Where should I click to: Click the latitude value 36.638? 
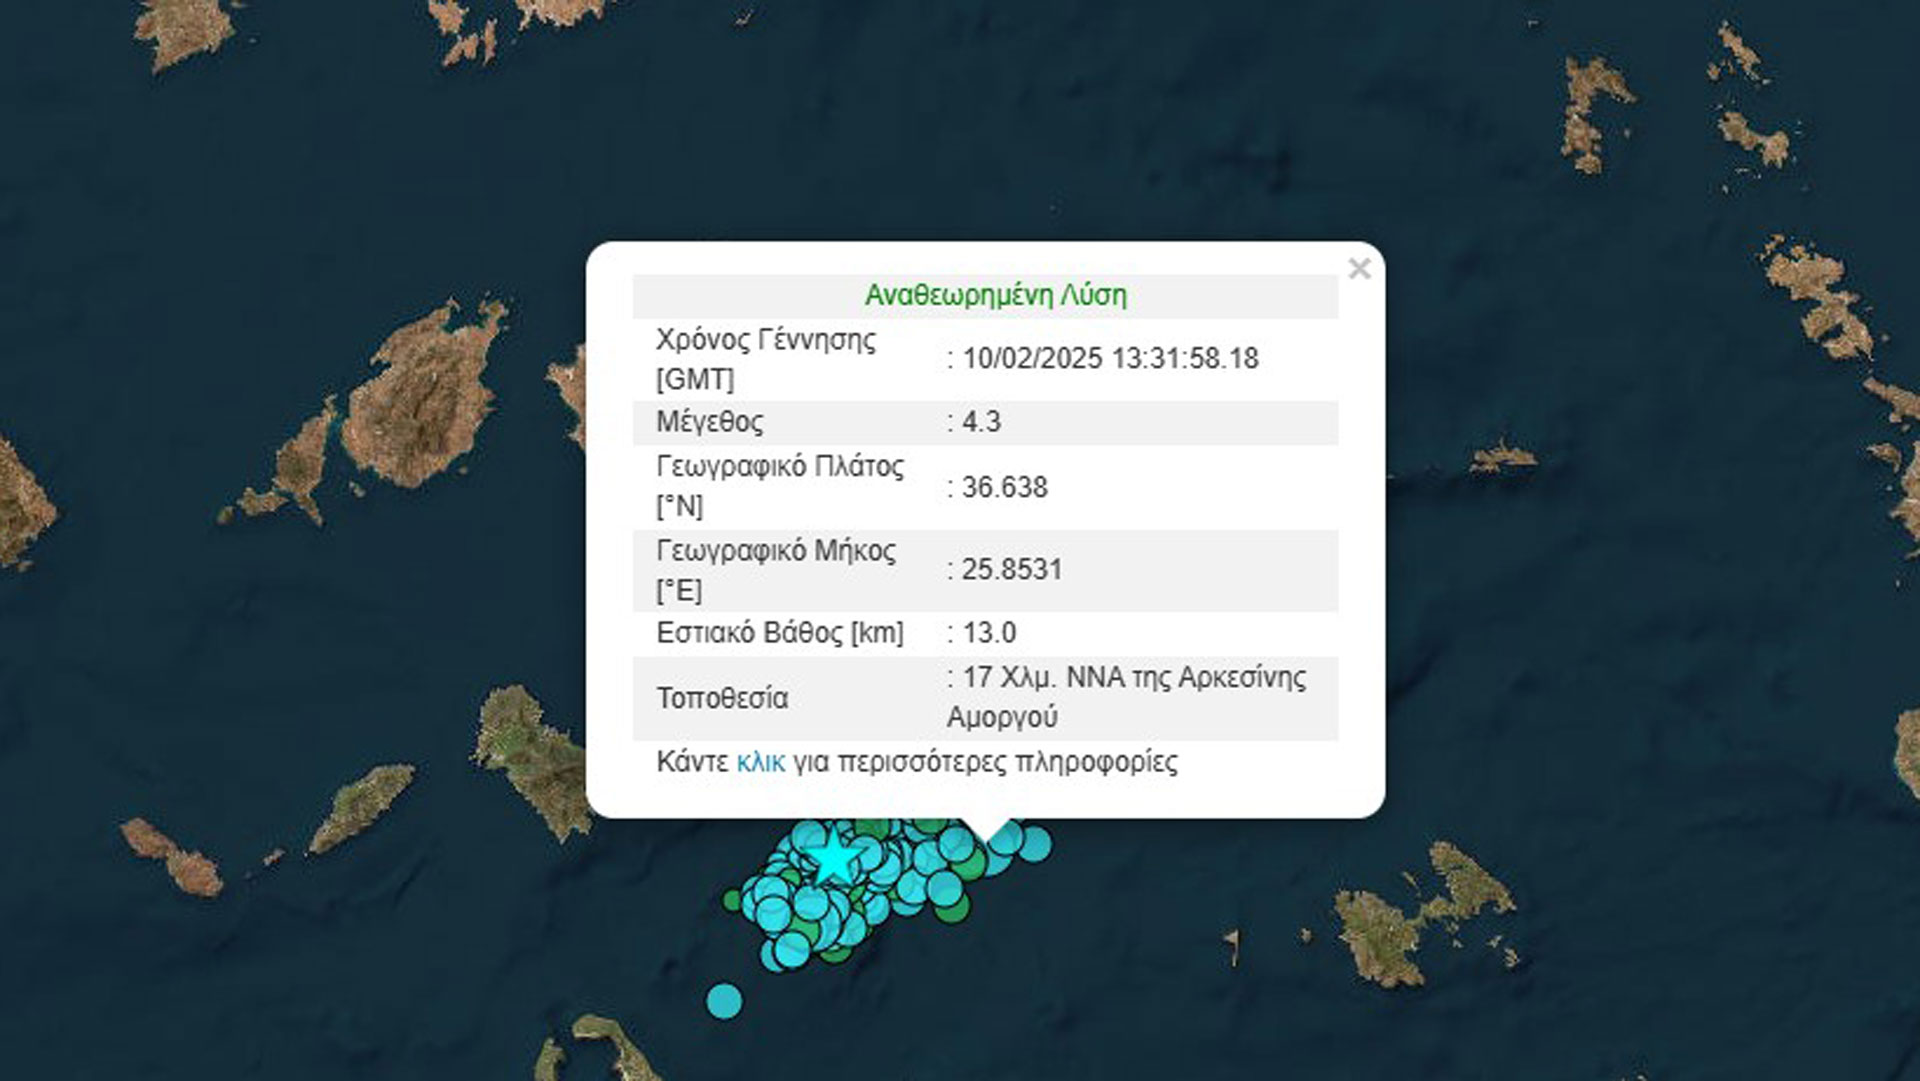click(x=1004, y=488)
